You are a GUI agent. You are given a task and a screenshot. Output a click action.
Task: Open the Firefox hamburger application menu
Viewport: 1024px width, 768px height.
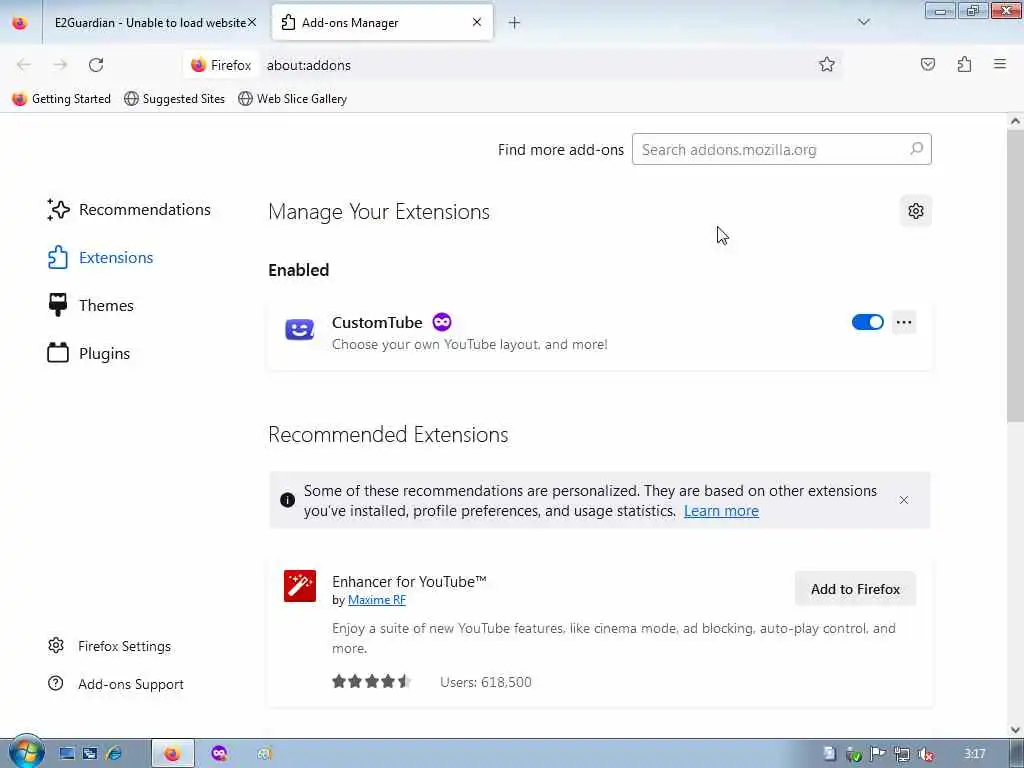click(x=1000, y=64)
